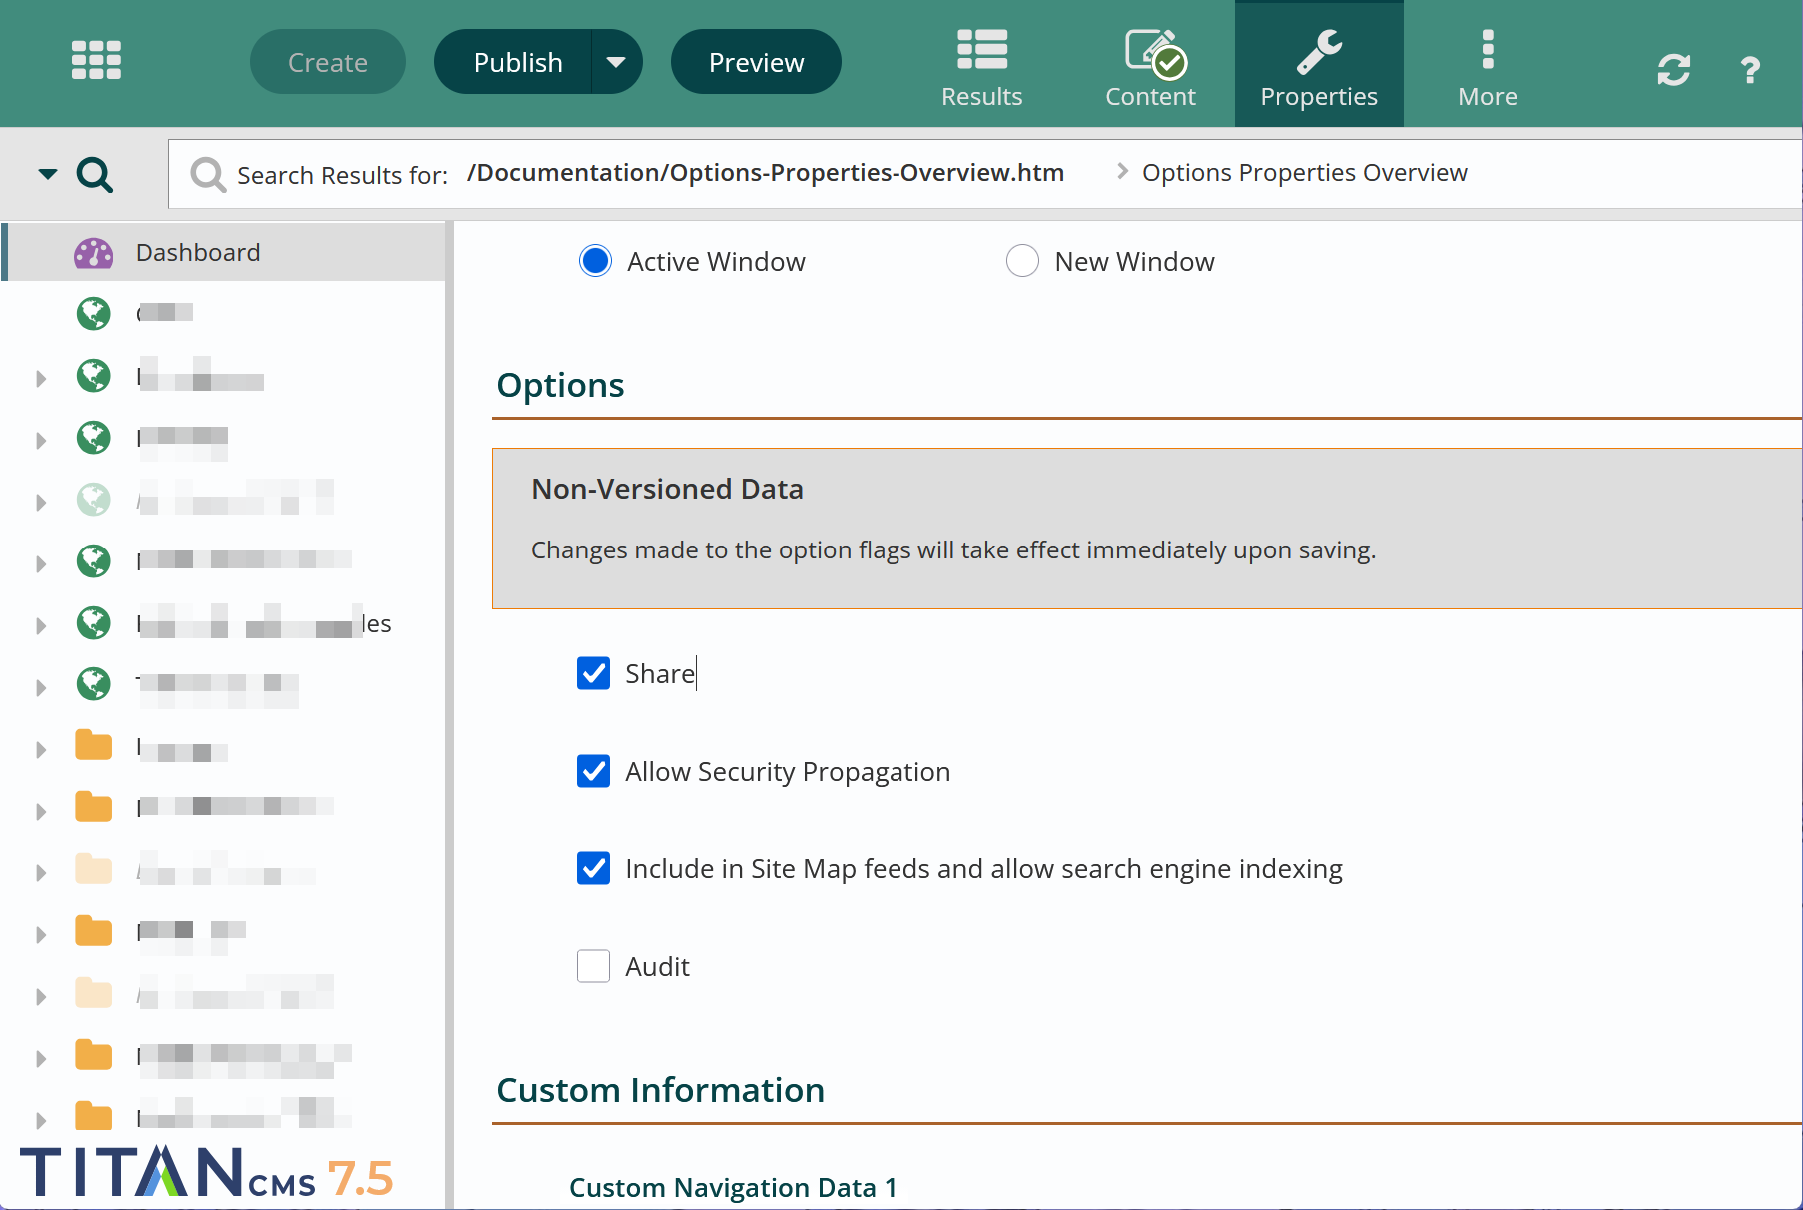Viewport: 1803px width, 1210px height.
Task: Click the Create button
Action: tap(328, 62)
